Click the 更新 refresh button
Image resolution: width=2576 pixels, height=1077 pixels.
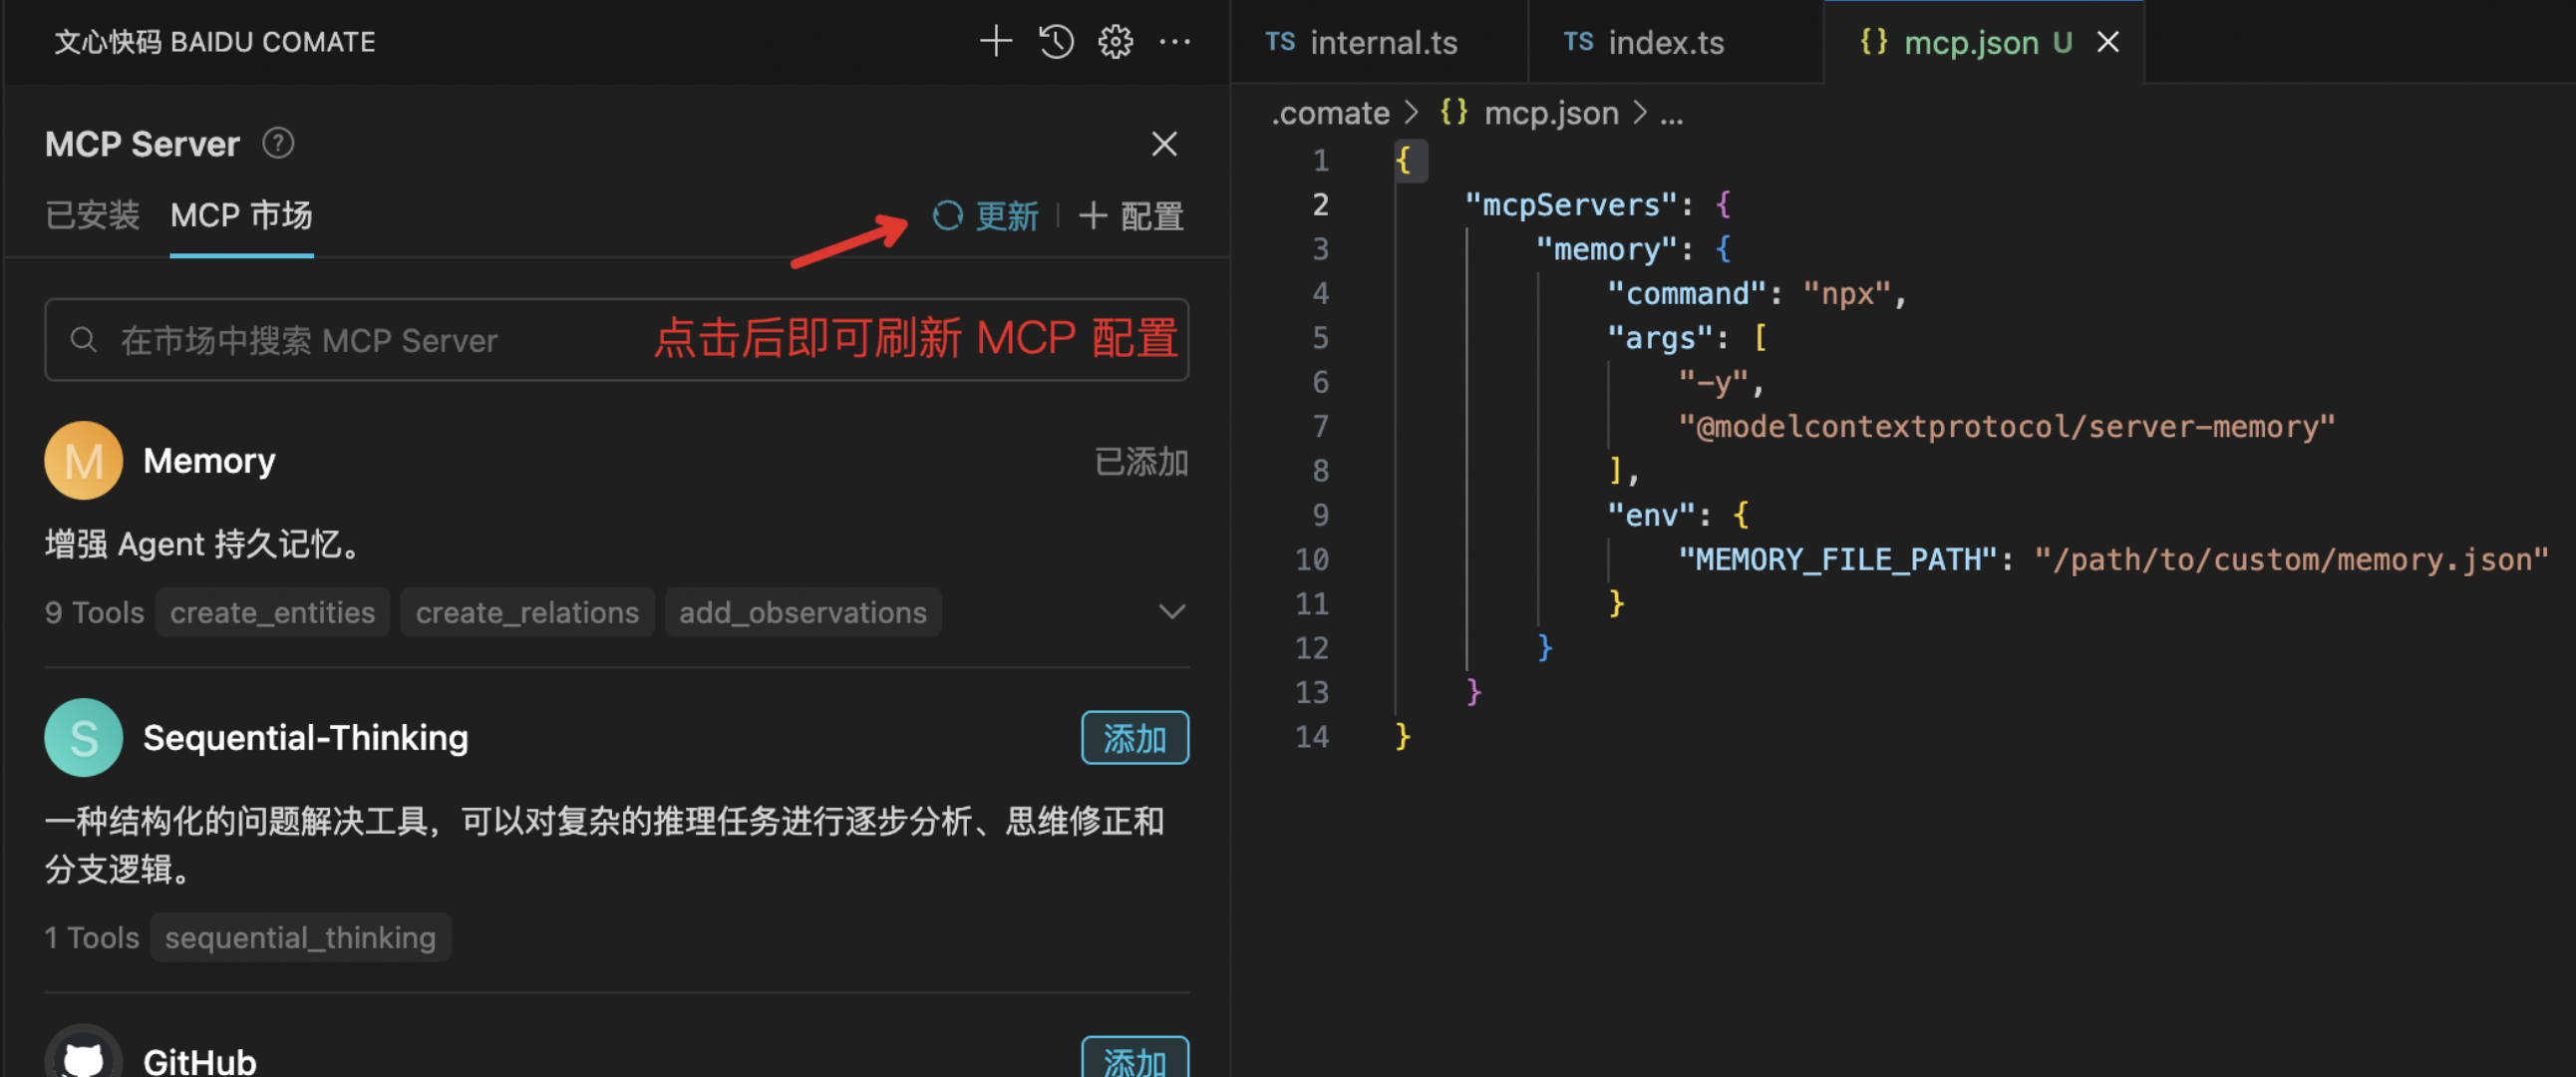[986, 215]
